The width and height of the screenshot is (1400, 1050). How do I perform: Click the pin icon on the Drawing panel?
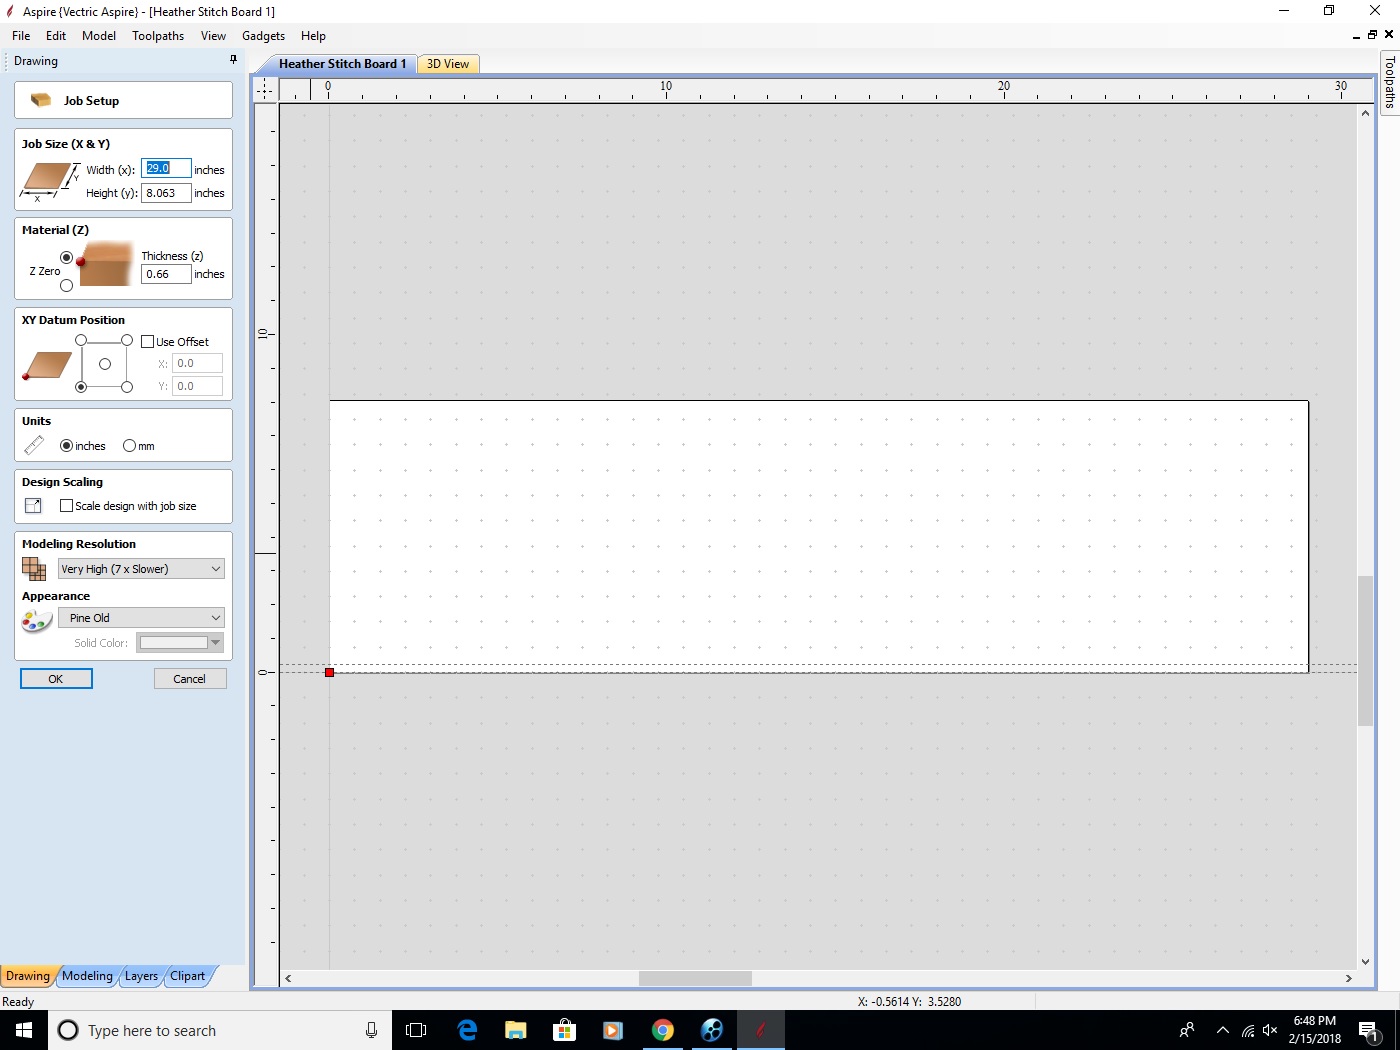(233, 60)
